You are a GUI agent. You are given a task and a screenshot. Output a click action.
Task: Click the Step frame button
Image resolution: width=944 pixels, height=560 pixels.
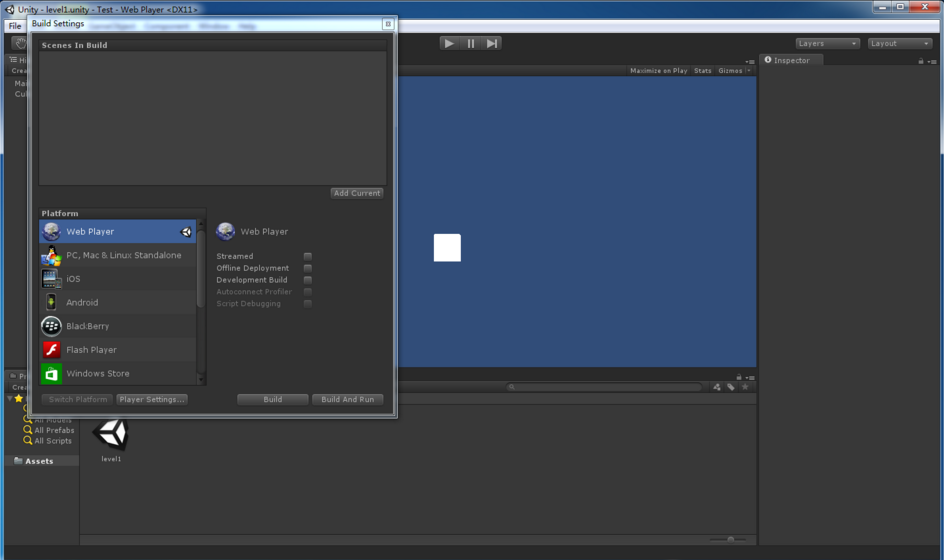pyautogui.click(x=492, y=43)
